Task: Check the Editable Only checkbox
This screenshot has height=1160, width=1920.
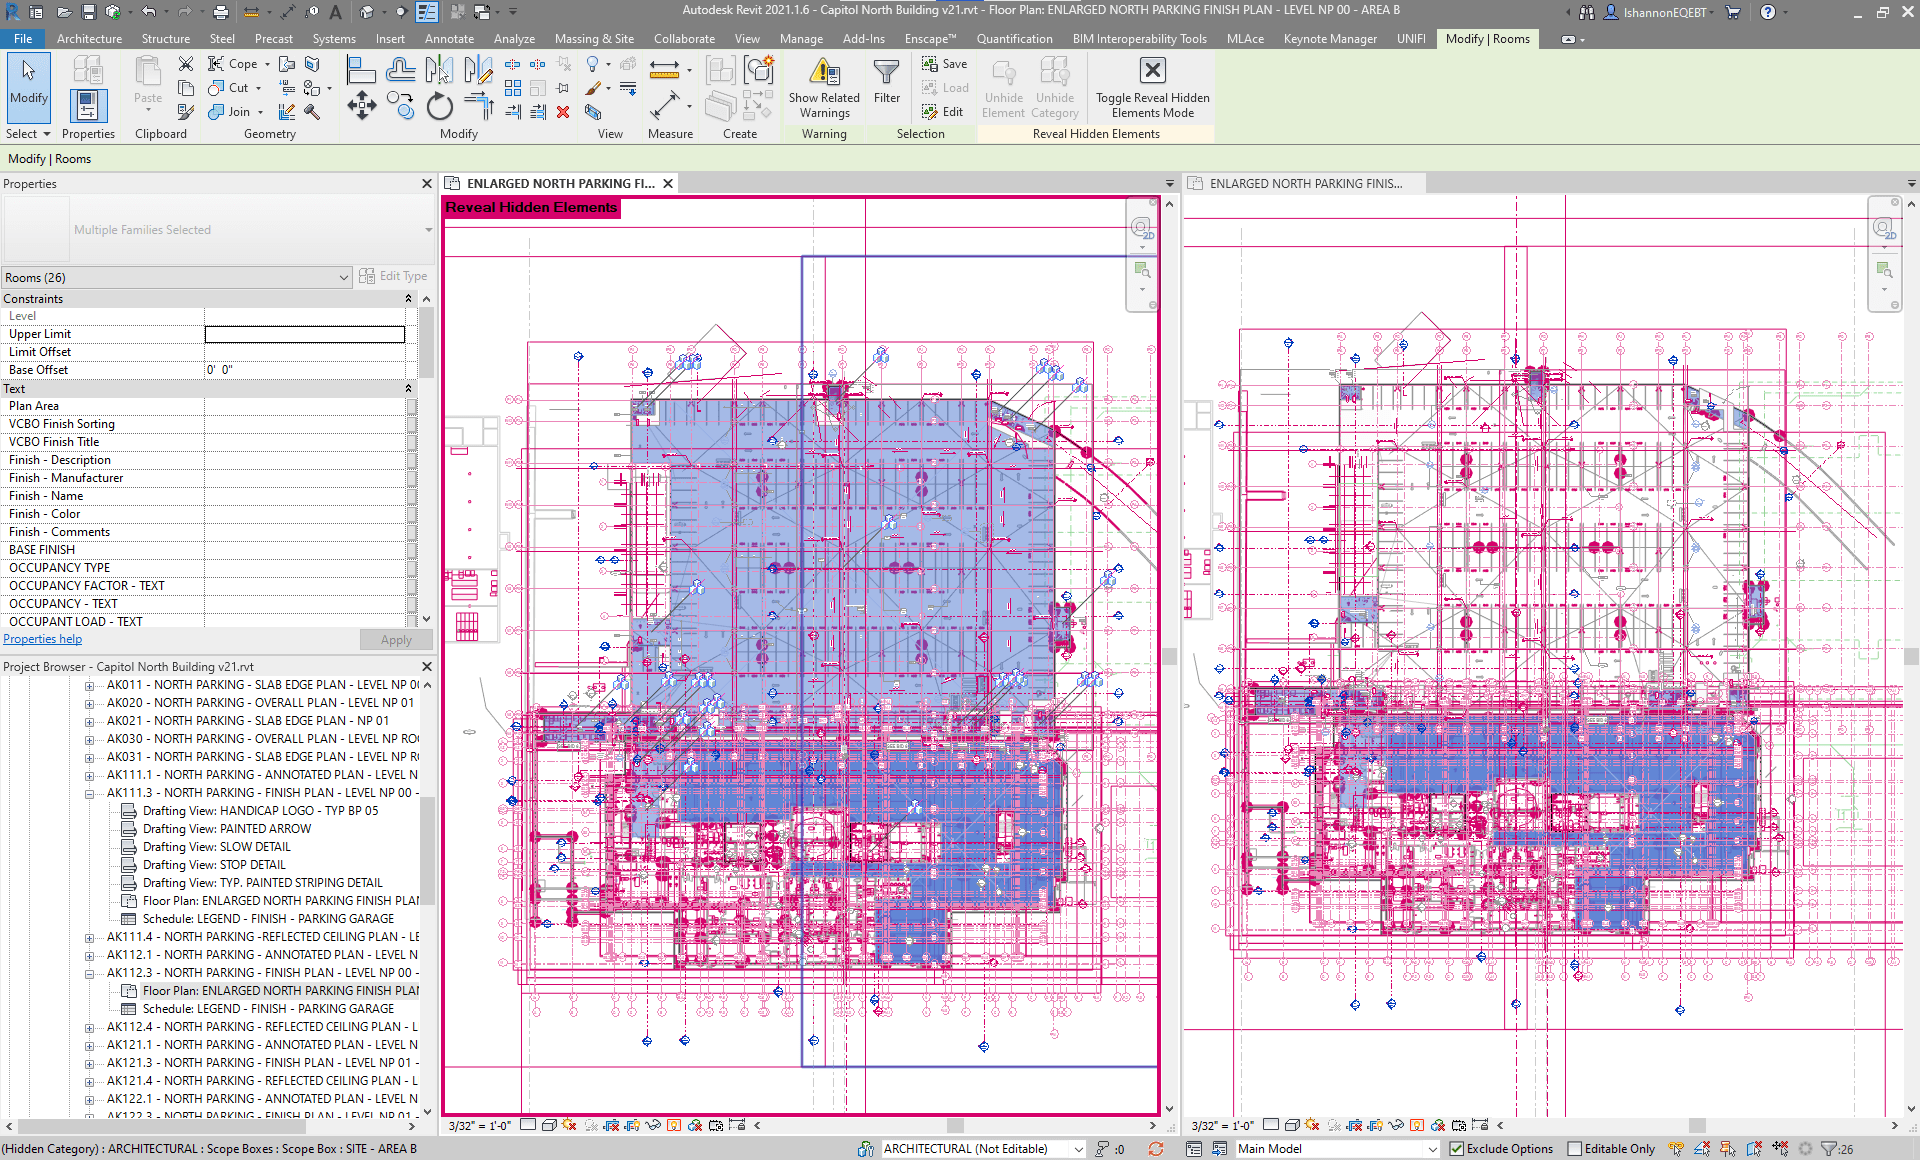Action: click(1573, 1148)
